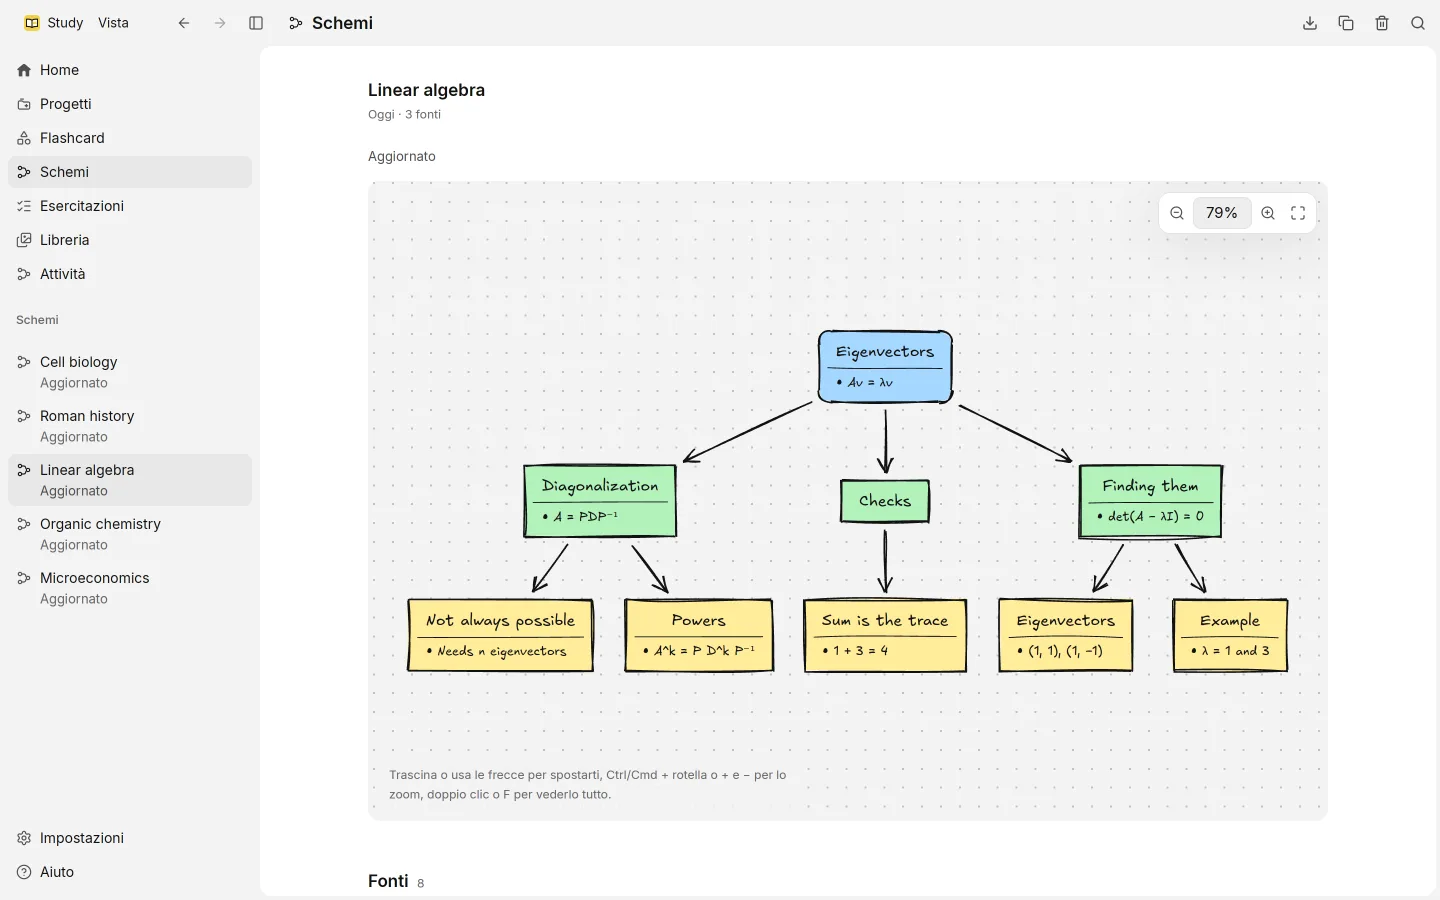This screenshot has height=900, width=1440.
Task: Open the Microeconomics scheme
Action: coord(130,588)
